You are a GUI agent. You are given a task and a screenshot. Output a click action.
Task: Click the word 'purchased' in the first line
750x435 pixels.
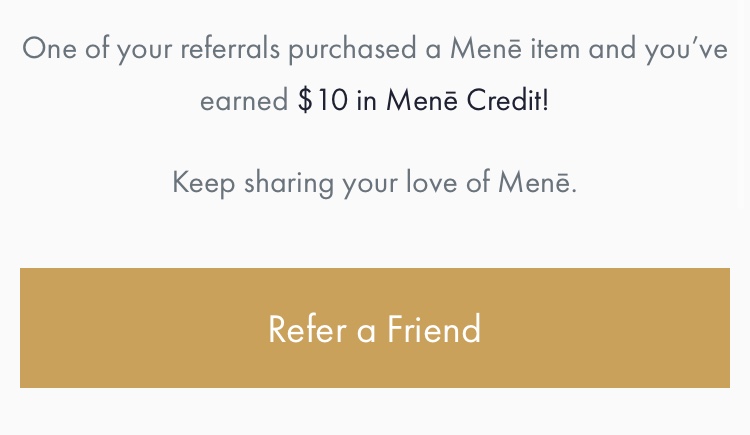353,49
